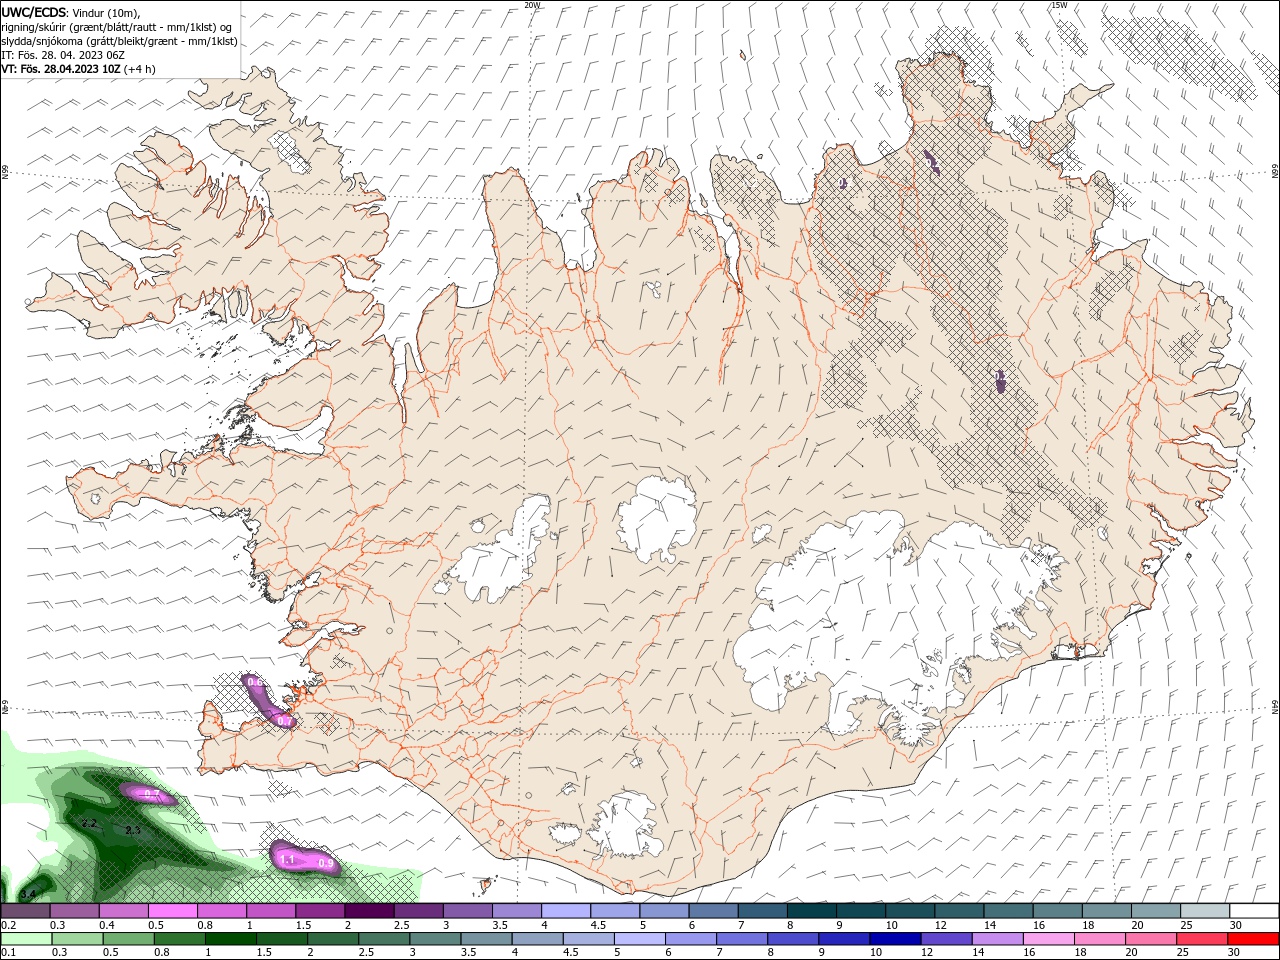Click the 20W longitude label at the top edge of the map
The image size is (1280, 960).
tap(532, 5)
